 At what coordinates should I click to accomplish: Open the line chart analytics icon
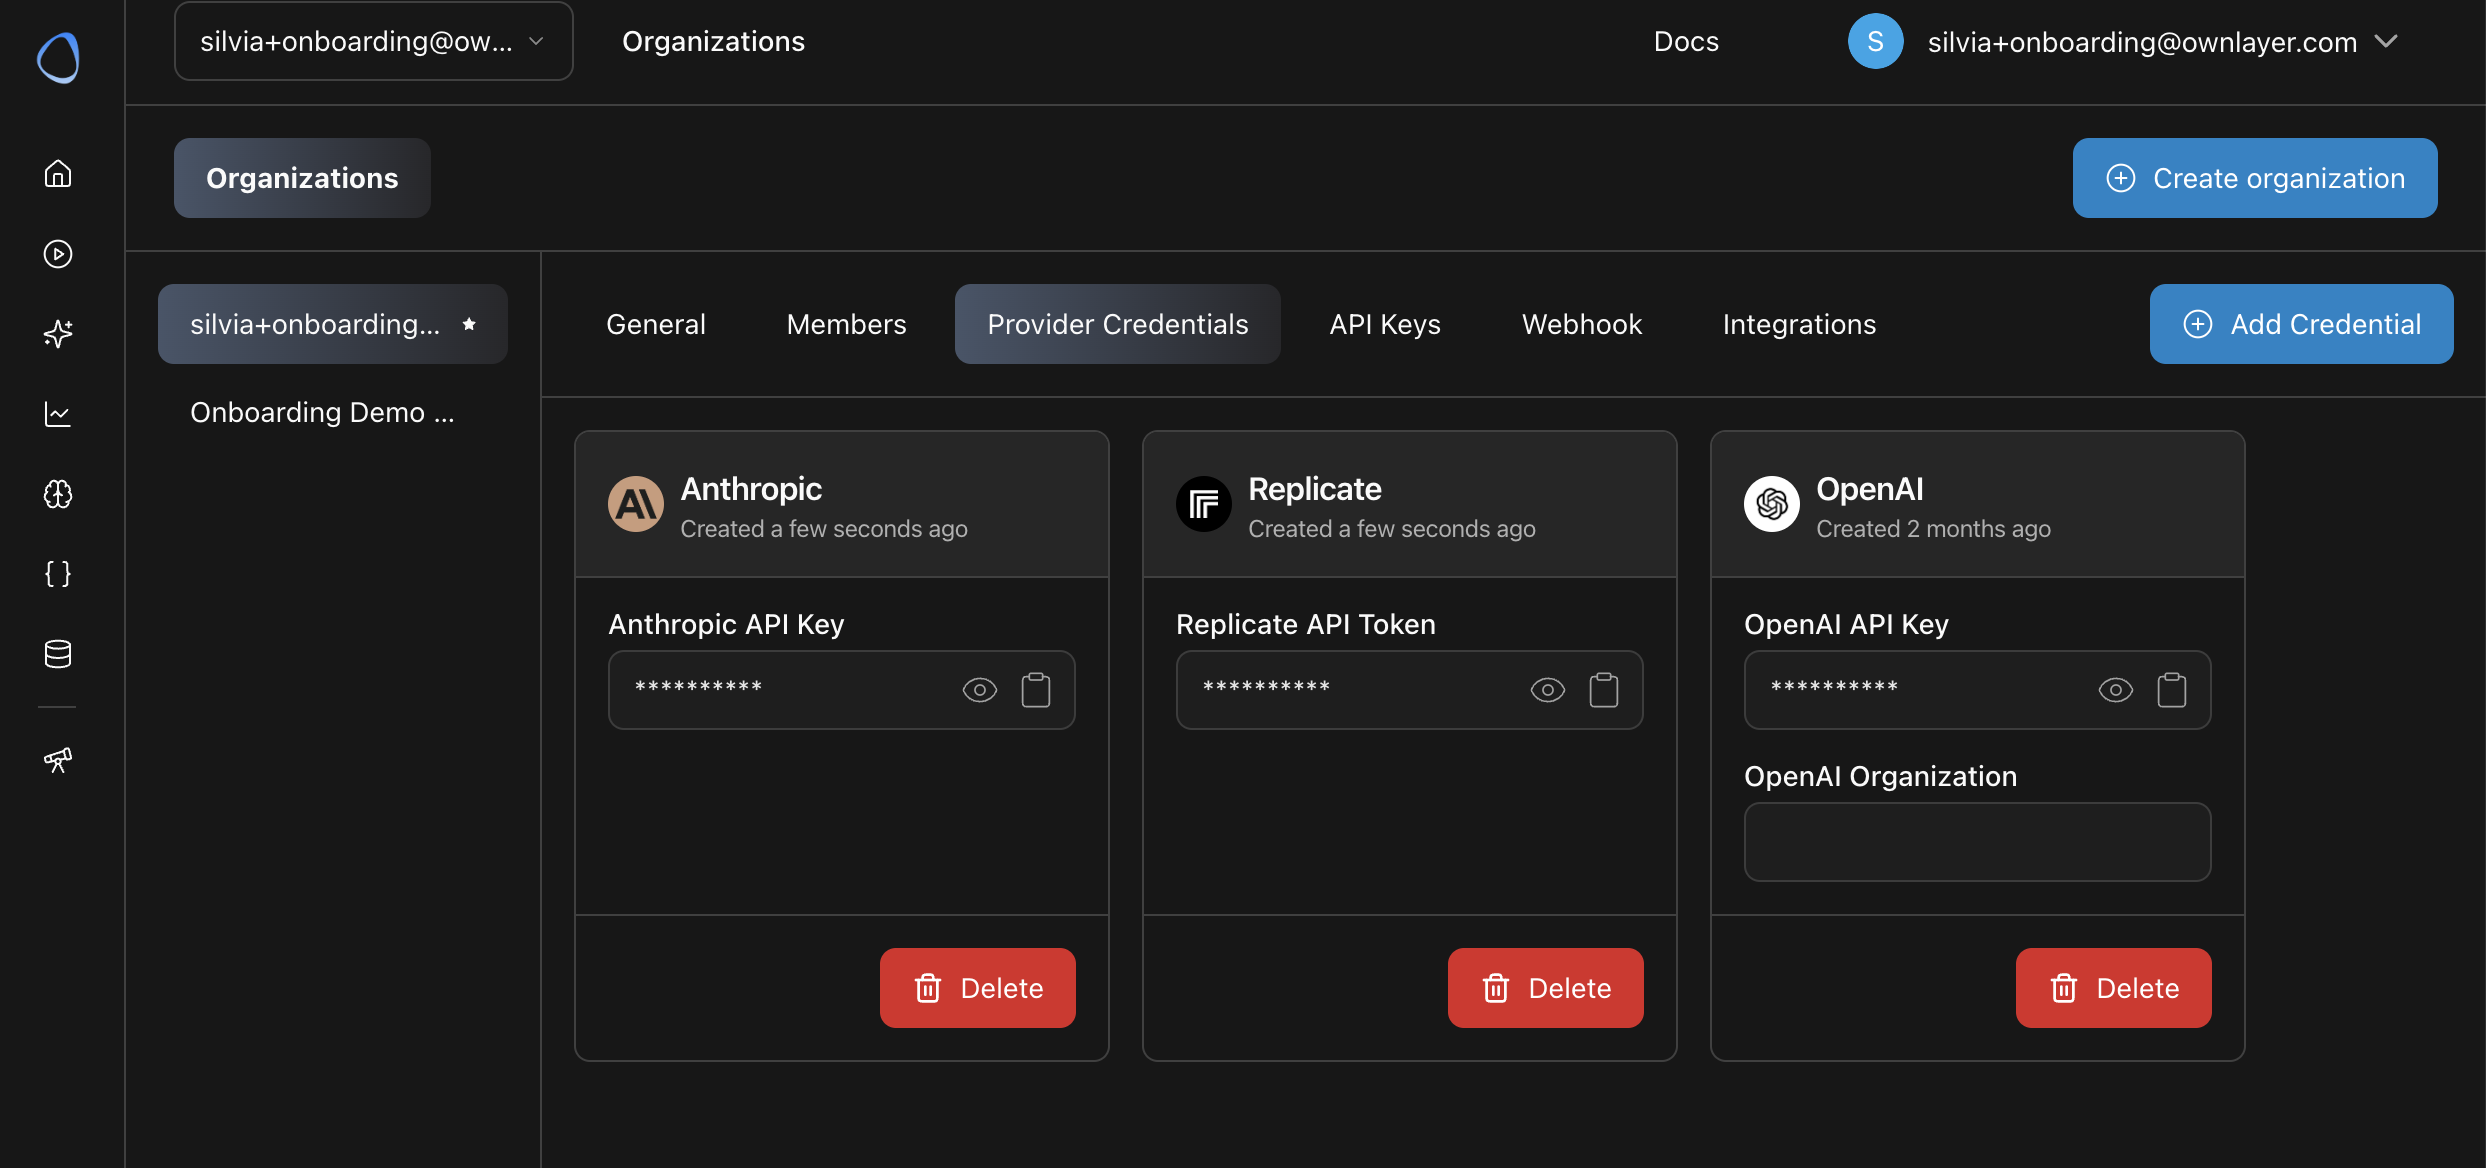(58, 414)
